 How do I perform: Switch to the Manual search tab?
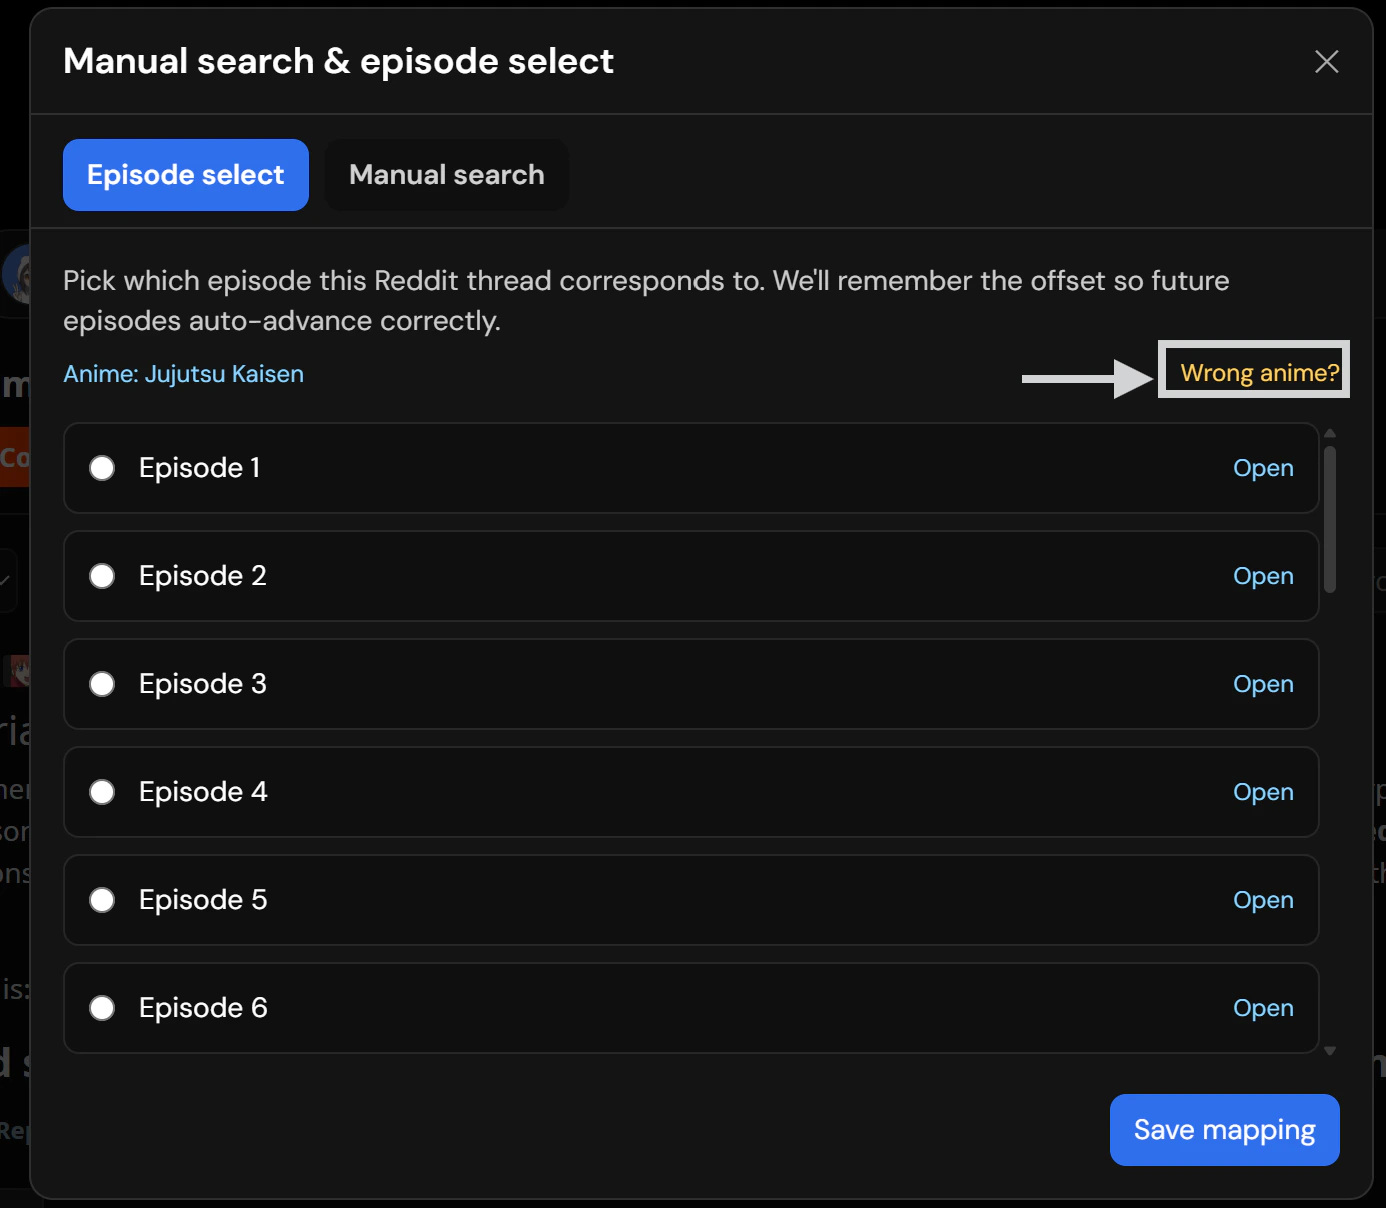446,175
